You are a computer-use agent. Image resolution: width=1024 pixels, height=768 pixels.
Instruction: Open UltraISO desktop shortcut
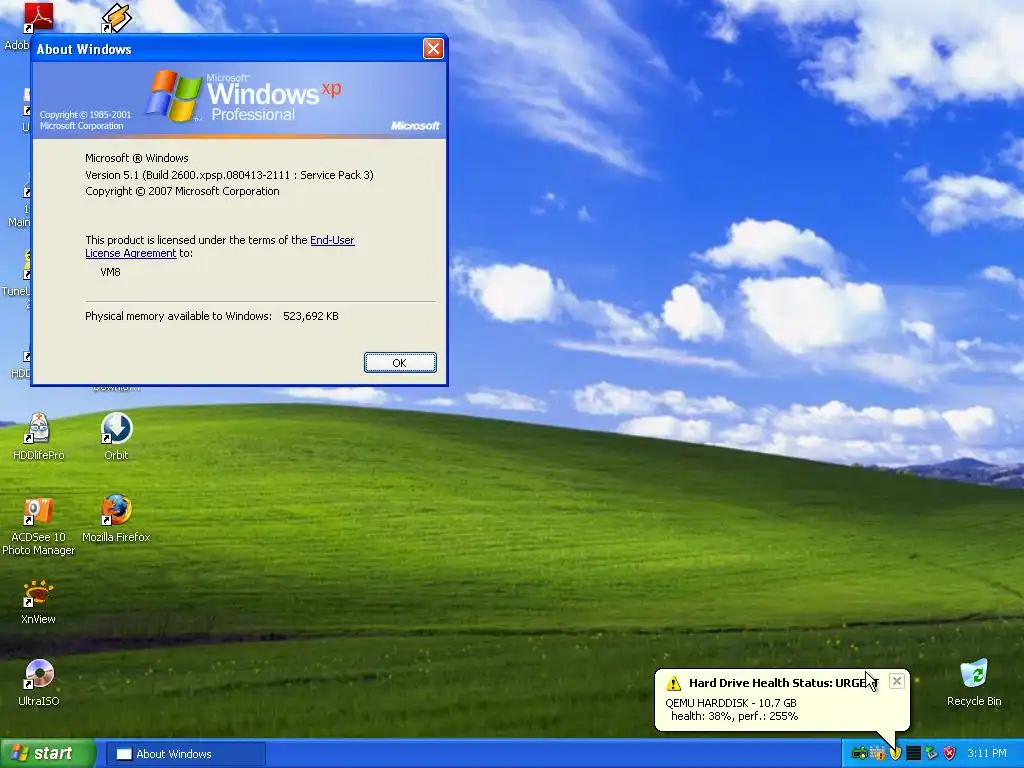pos(39,683)
